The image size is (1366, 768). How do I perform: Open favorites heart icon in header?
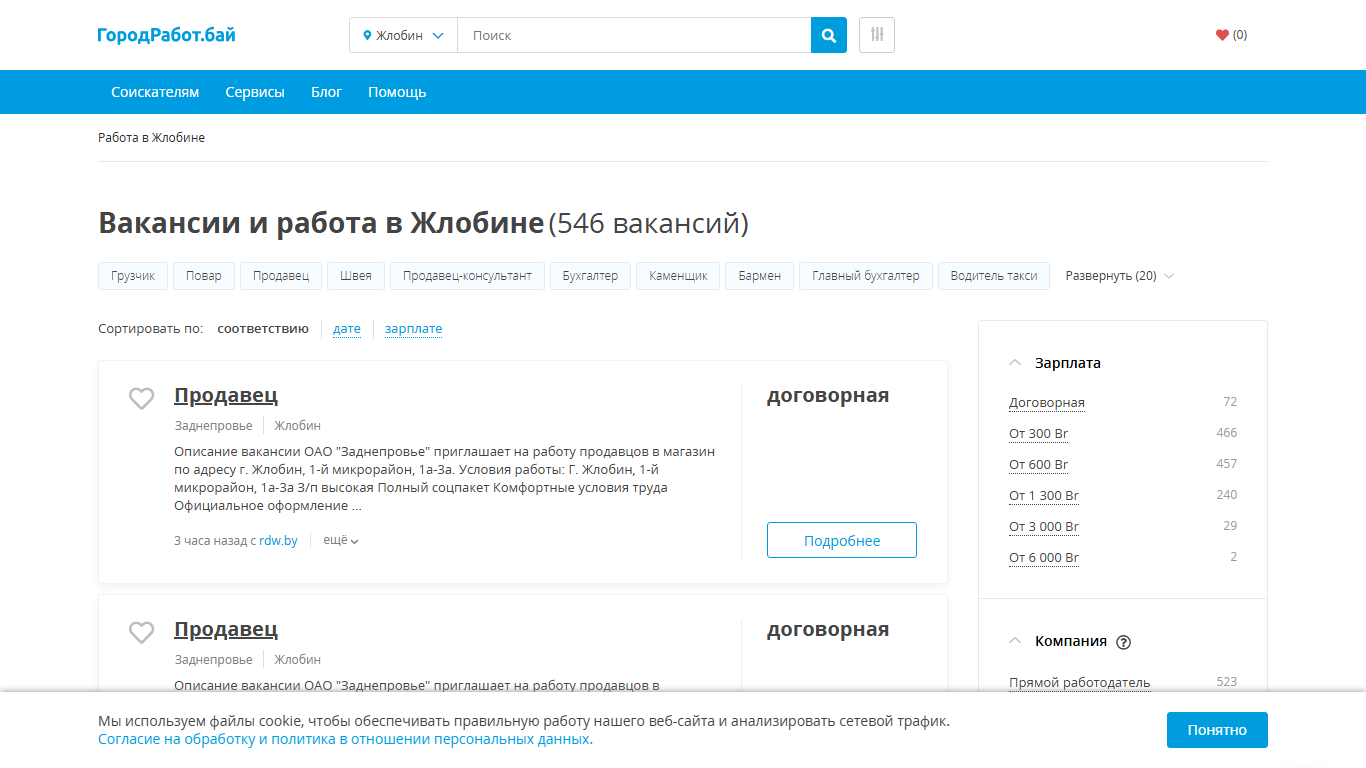(1222, 35)
